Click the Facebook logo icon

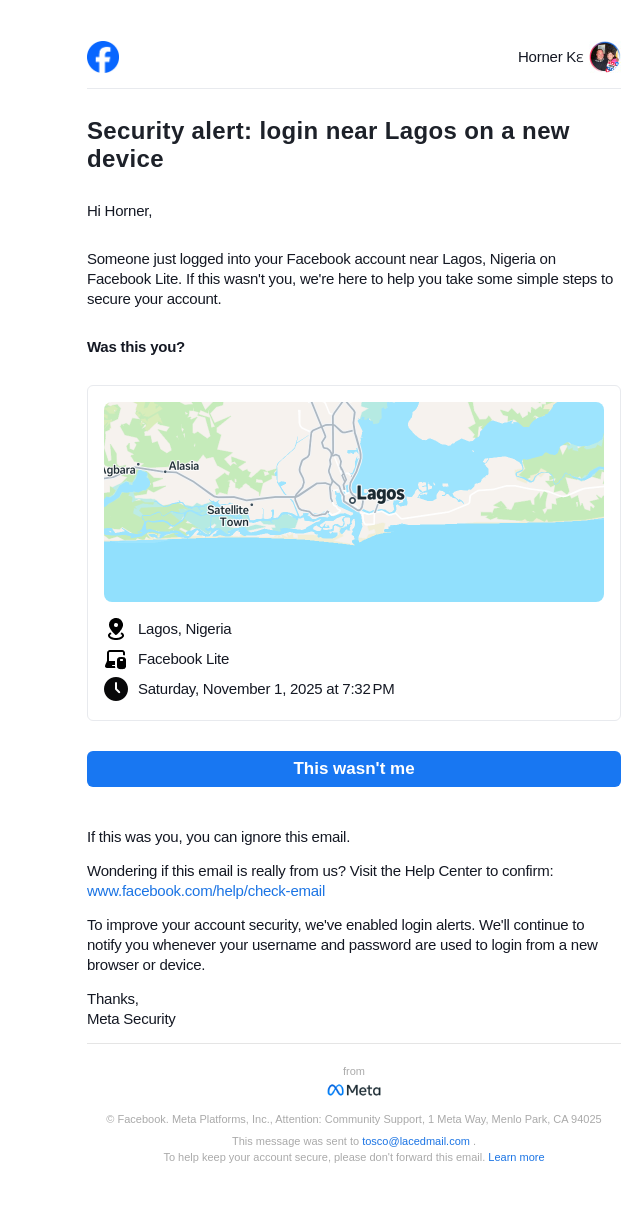(103, 57)
